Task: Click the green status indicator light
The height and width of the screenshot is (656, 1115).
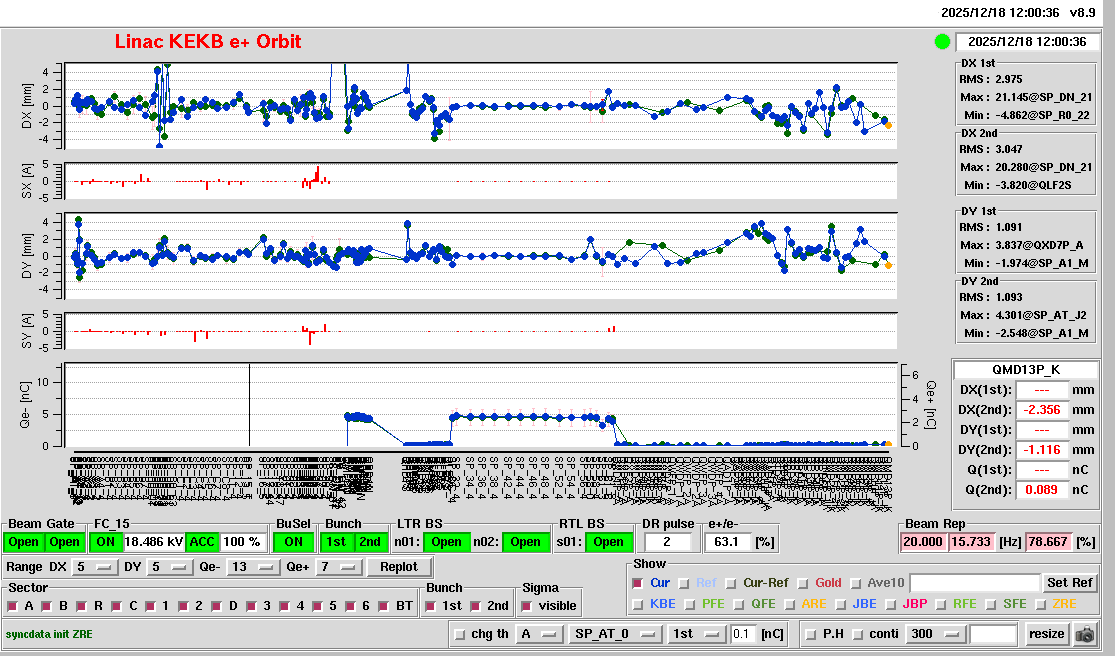Action: tap(941, 42)
